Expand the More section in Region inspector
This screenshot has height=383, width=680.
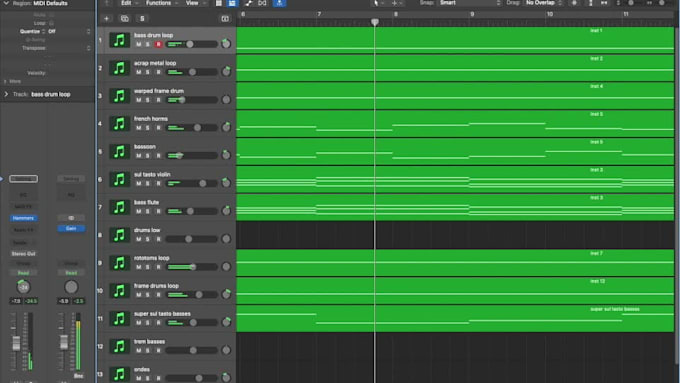point(5,81)
